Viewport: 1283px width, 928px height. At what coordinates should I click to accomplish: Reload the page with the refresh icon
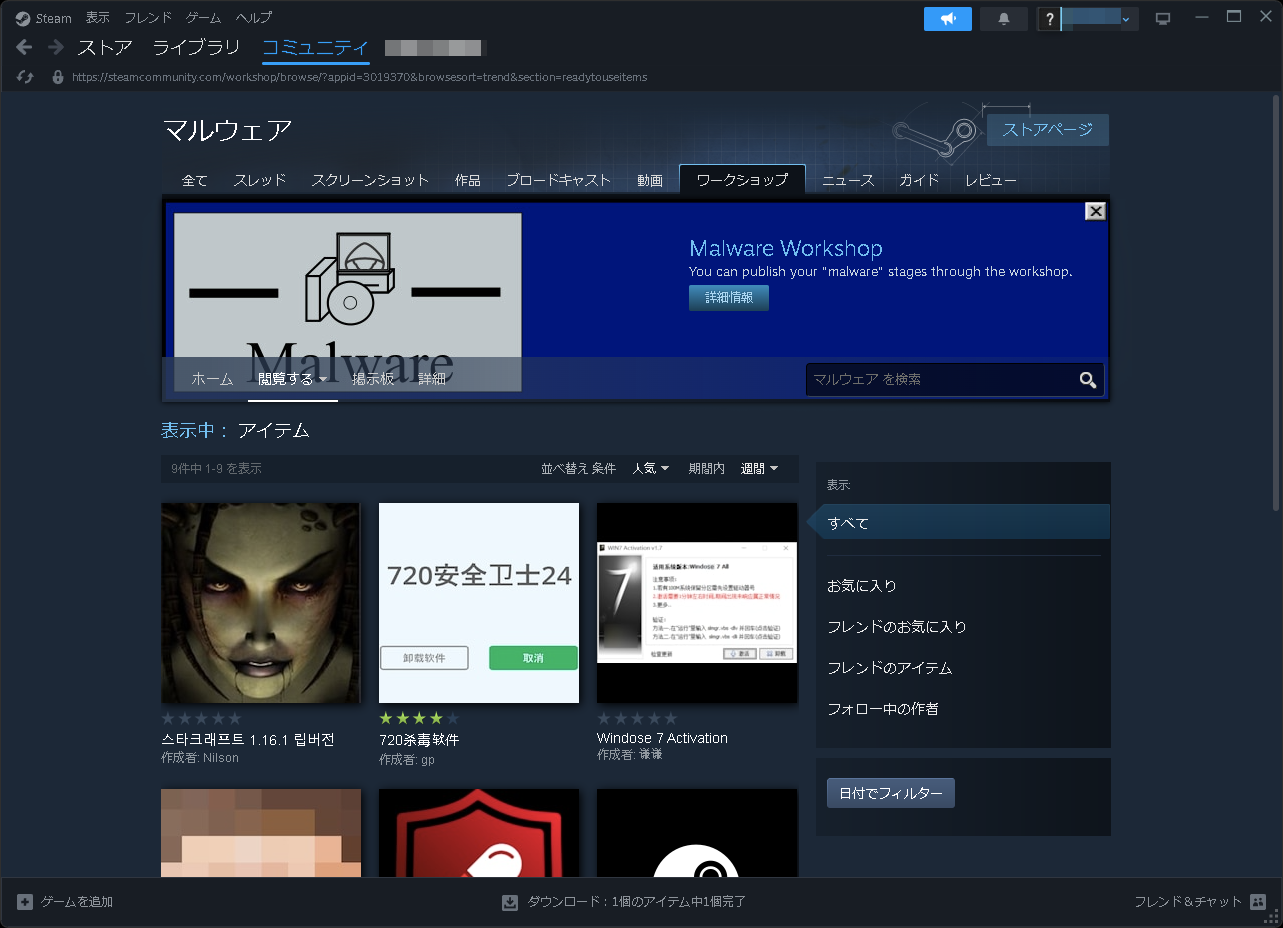[x=24, y=76]
